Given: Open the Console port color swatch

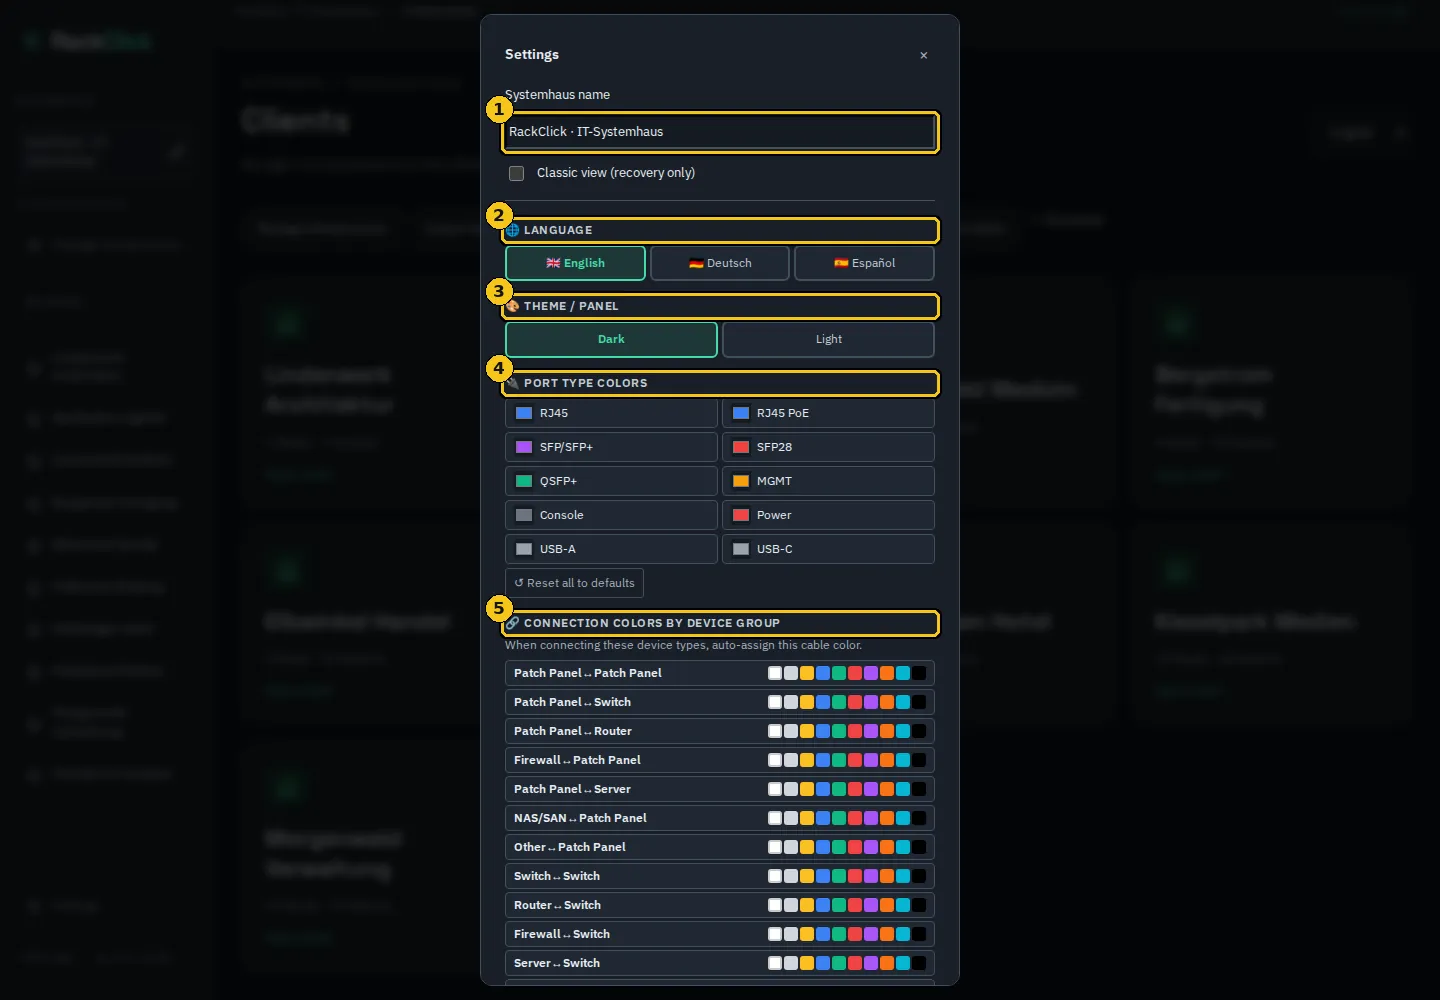Looking at the screenshot, I should pyautogui.click(x=524, y=515).
